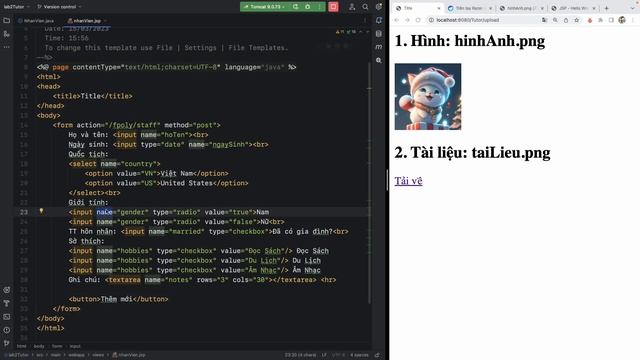Image resolution: width=640 pixels, height=360 pixels.
Task: Click the cursor position 23:20 in status bar
Action: click(300, 355)
